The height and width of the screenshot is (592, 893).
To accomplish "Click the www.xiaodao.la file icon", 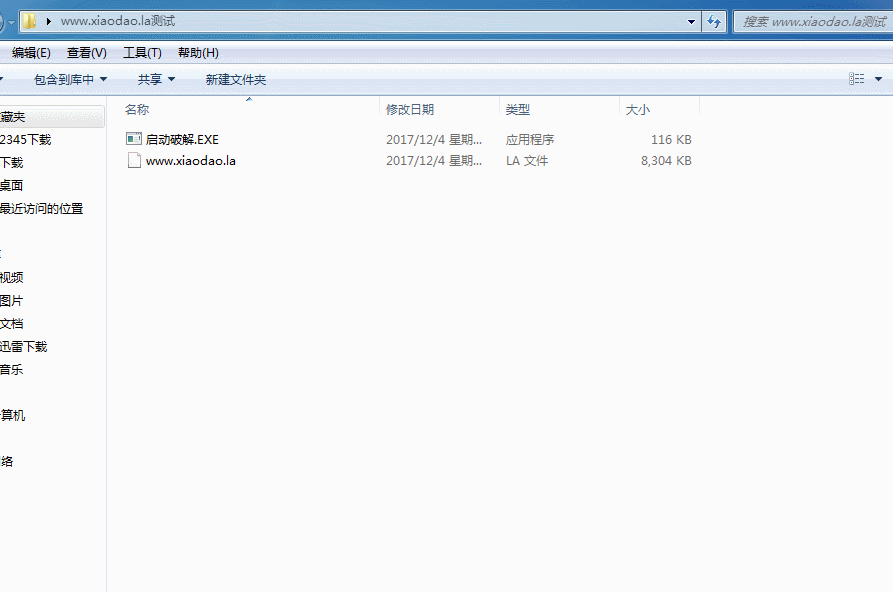I will tap(134, 160).
